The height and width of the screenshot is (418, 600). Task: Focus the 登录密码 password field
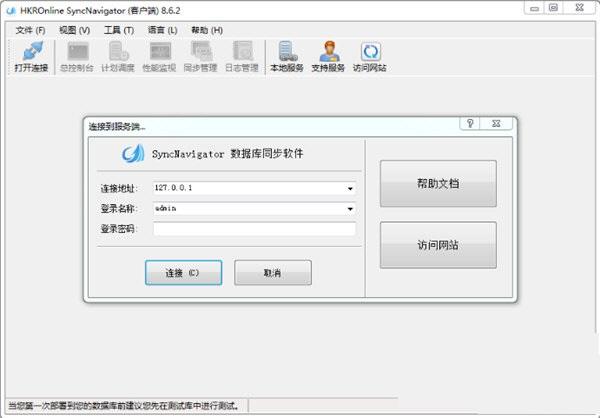tap(254, 229)
